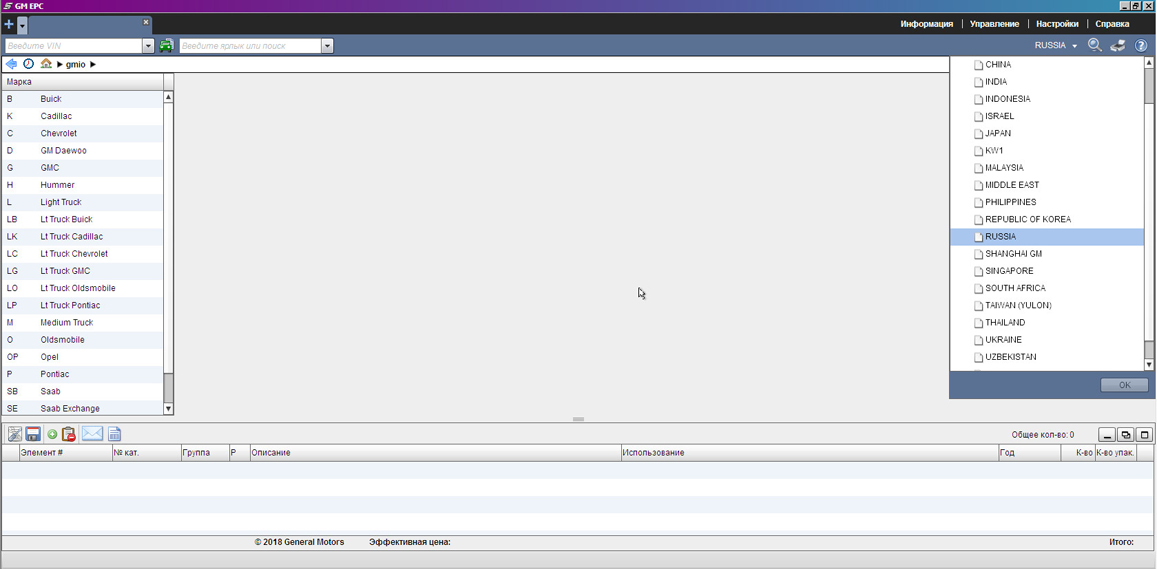Select UKRAINE in the region list
Screen dimensions: 1157x569
coord(1003,340)
